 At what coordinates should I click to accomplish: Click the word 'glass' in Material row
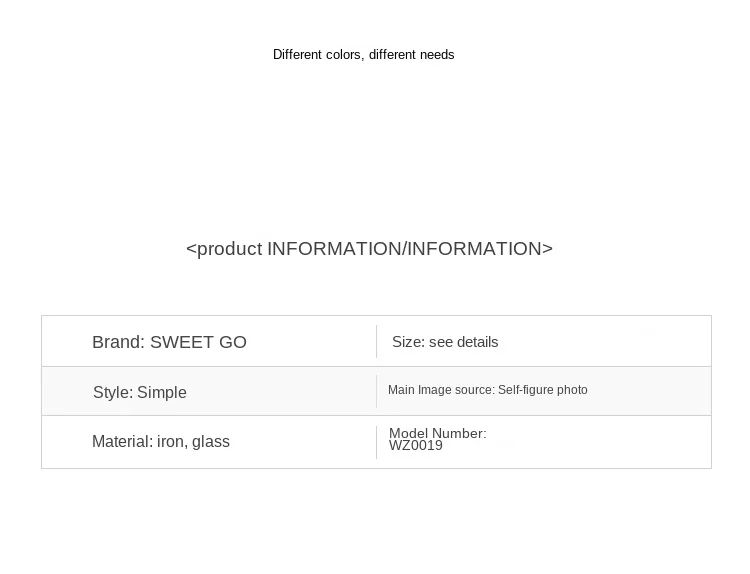(x=210, y=442)
